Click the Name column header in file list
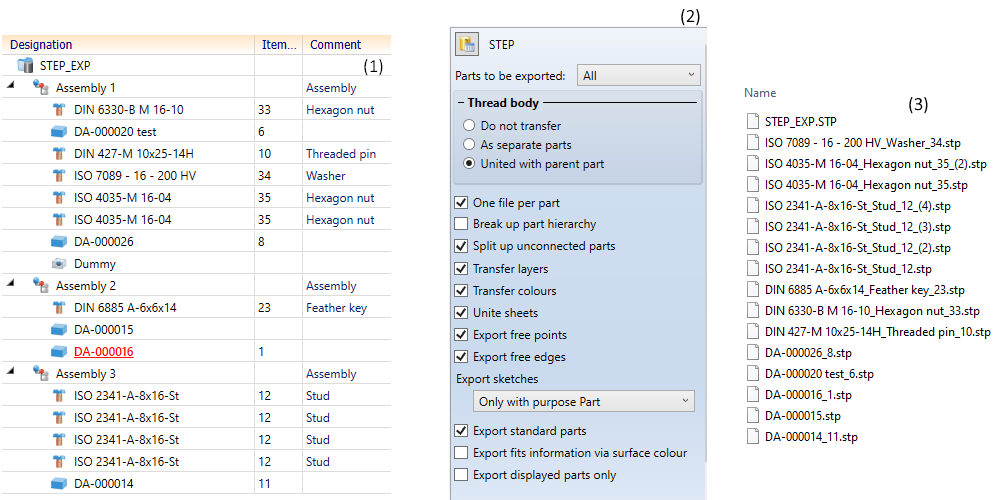Image resolution: width=1000 pixels, height=500 pixels. pyautogui.click(x=760, y=93)
